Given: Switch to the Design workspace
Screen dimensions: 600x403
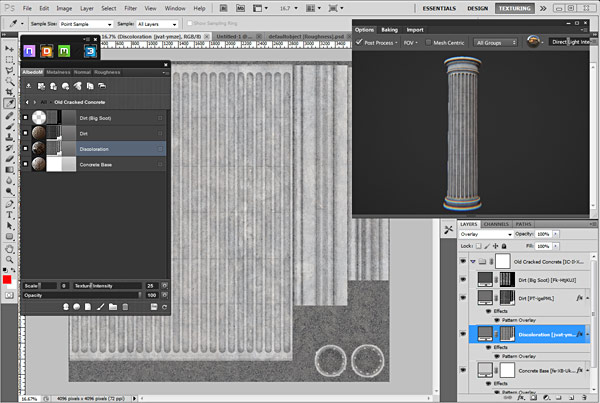Looking at the screenshot, I should tap(478, 8).
